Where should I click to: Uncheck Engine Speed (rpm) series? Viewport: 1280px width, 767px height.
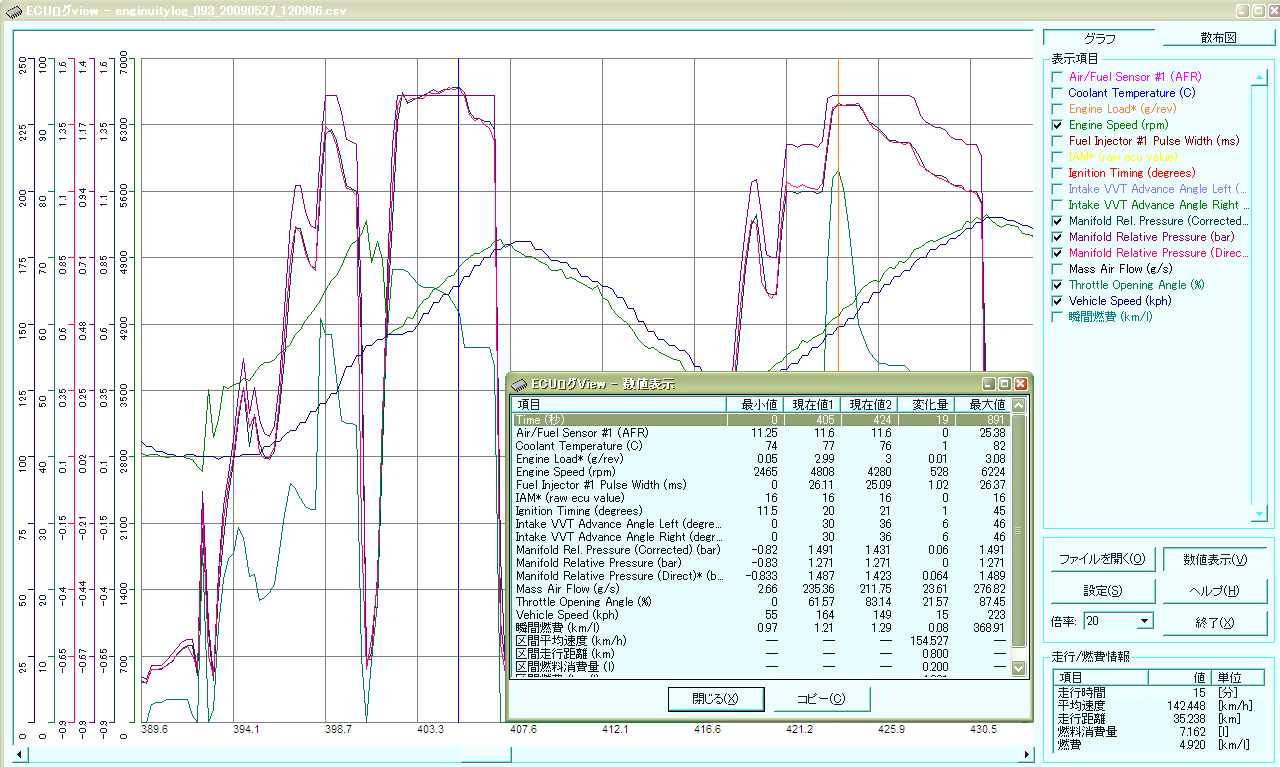click(1057, 125)
